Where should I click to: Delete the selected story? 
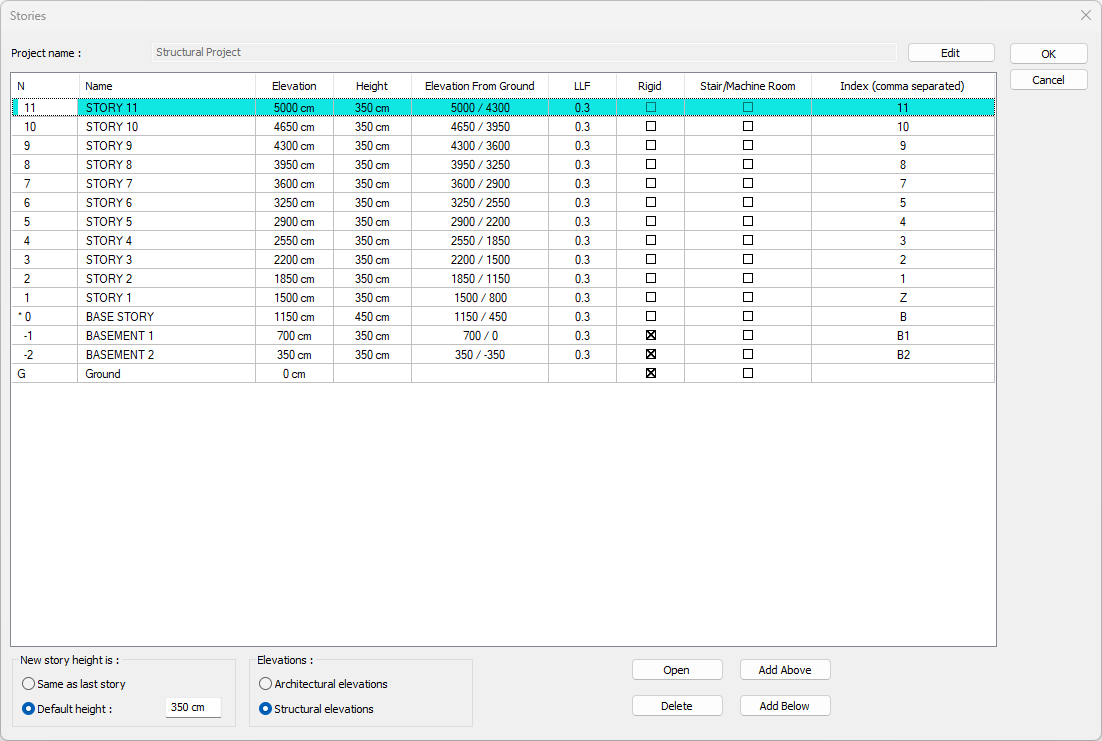click(x=677, y=706)
